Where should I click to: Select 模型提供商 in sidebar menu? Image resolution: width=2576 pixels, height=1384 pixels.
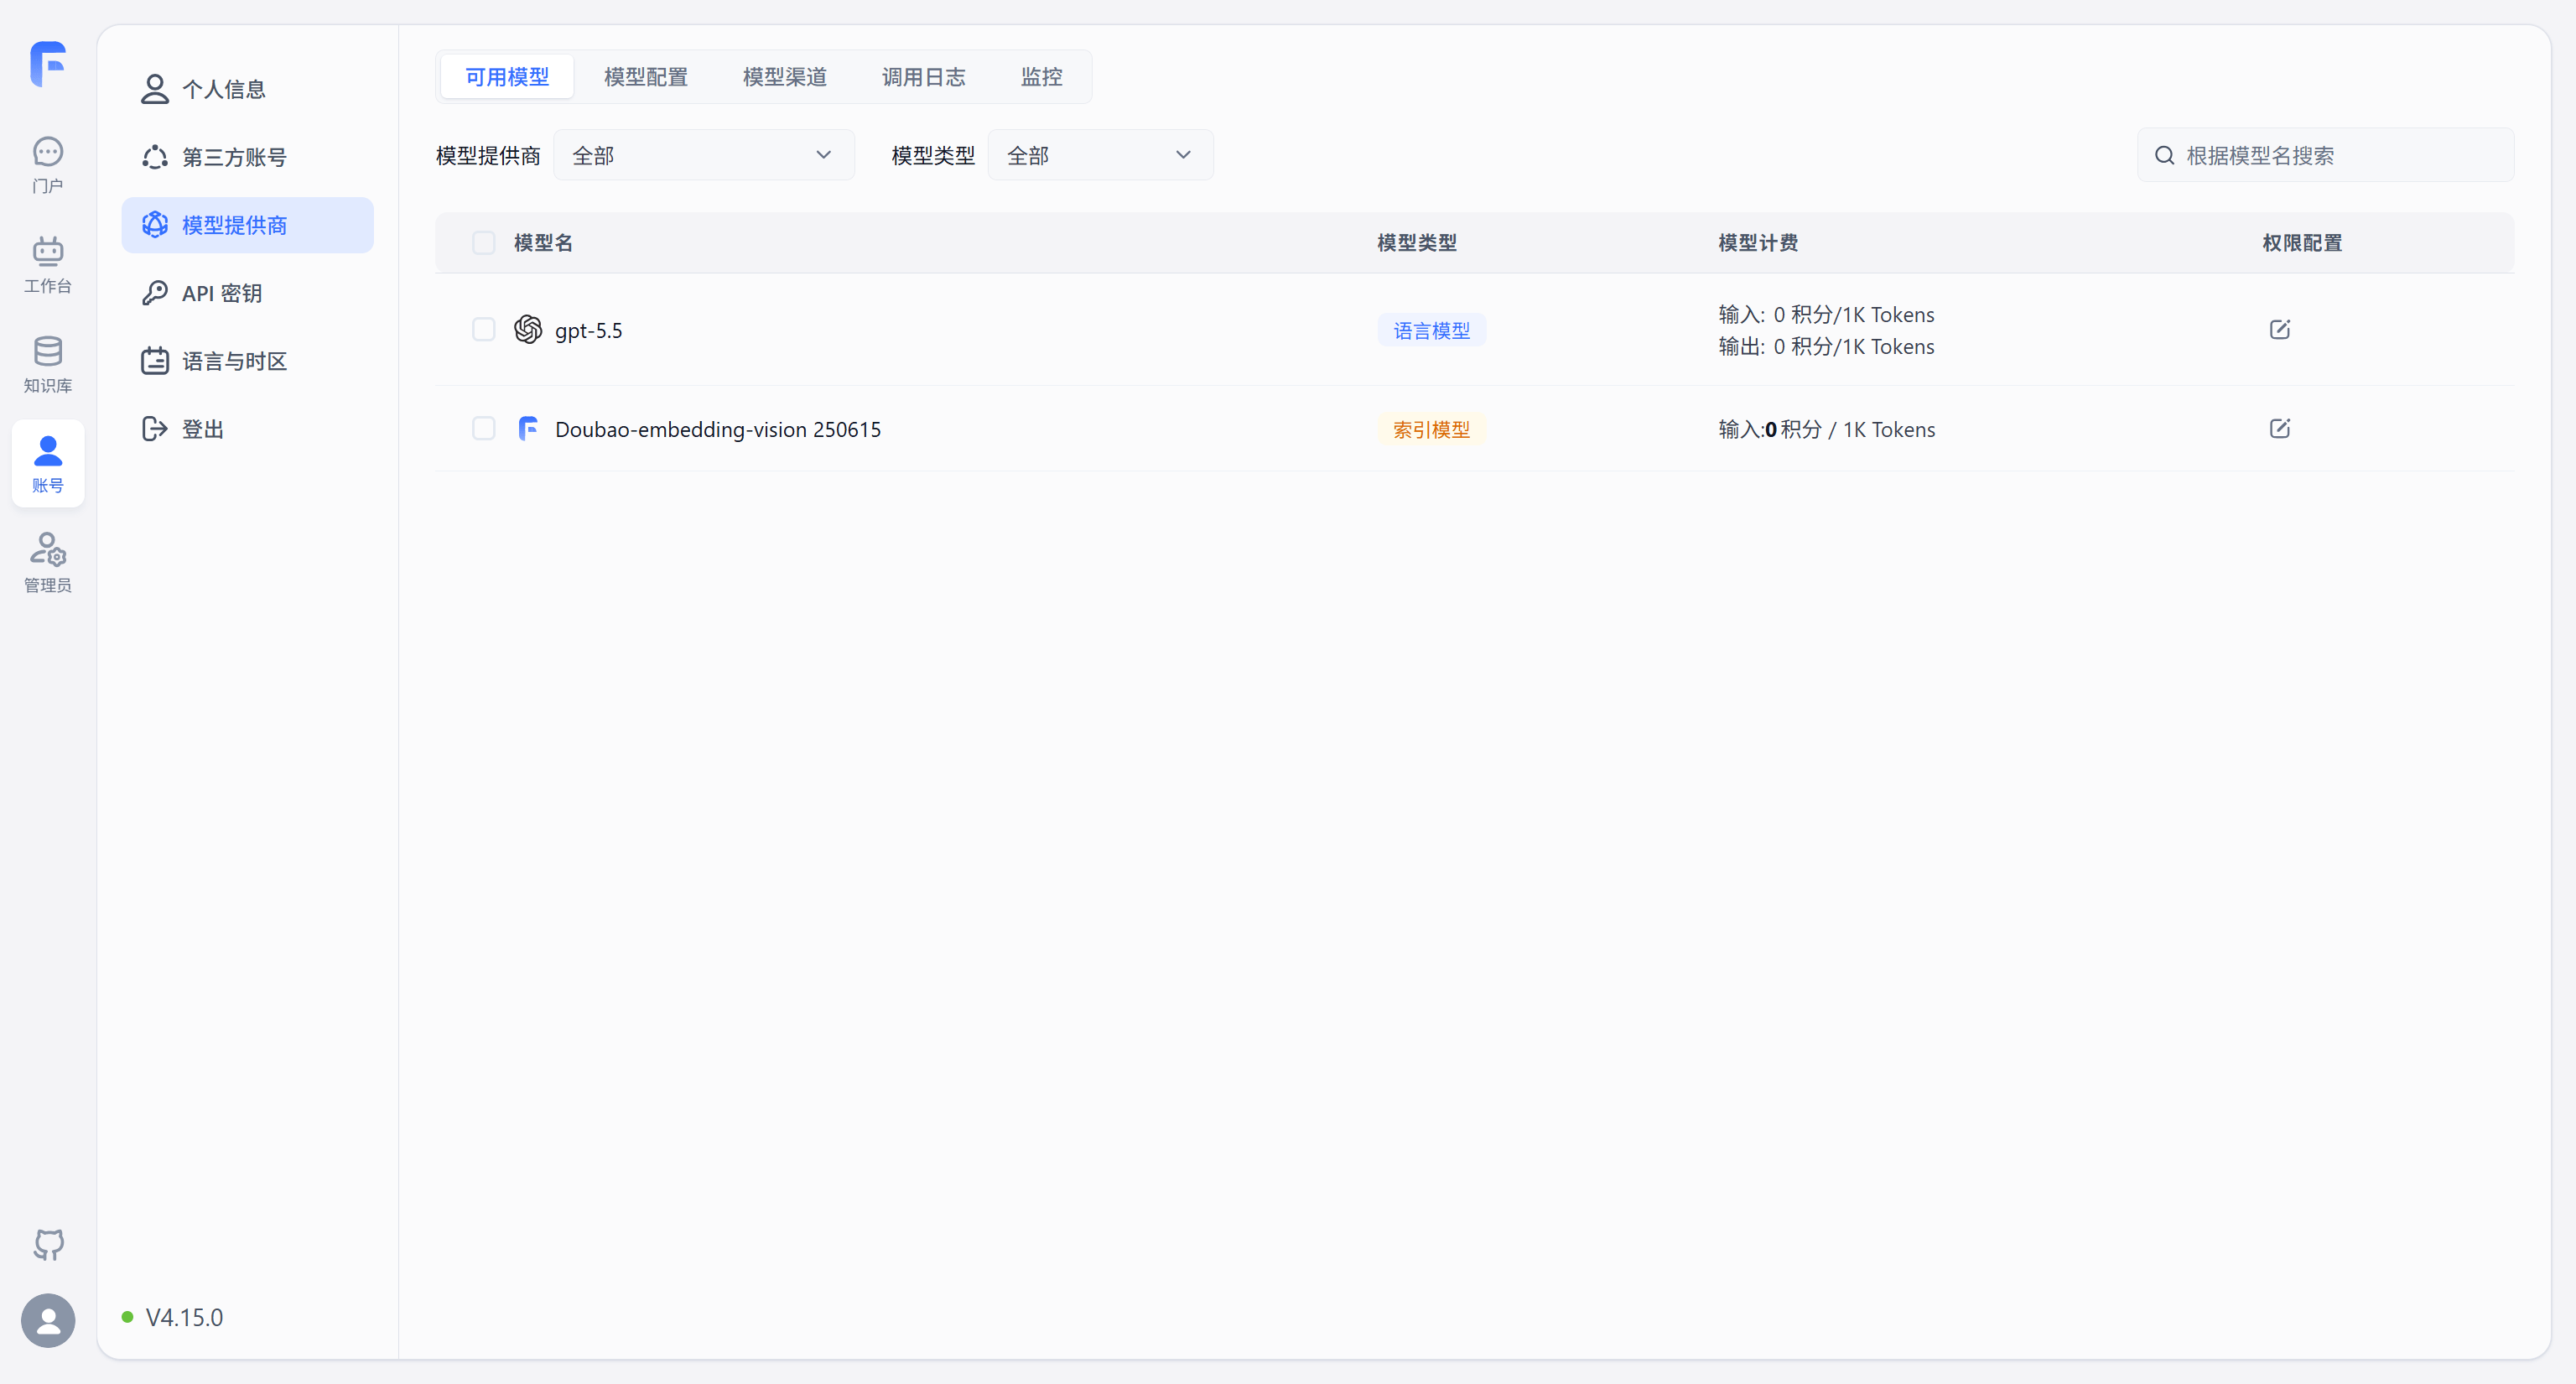pyautogui.click(x=247, y=225)
